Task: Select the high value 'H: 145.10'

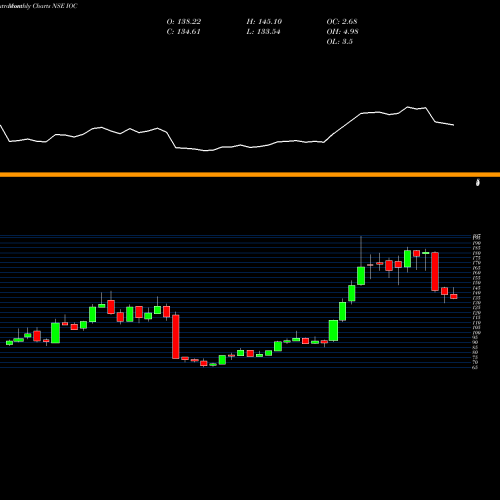Action: [x=264, y=22]
